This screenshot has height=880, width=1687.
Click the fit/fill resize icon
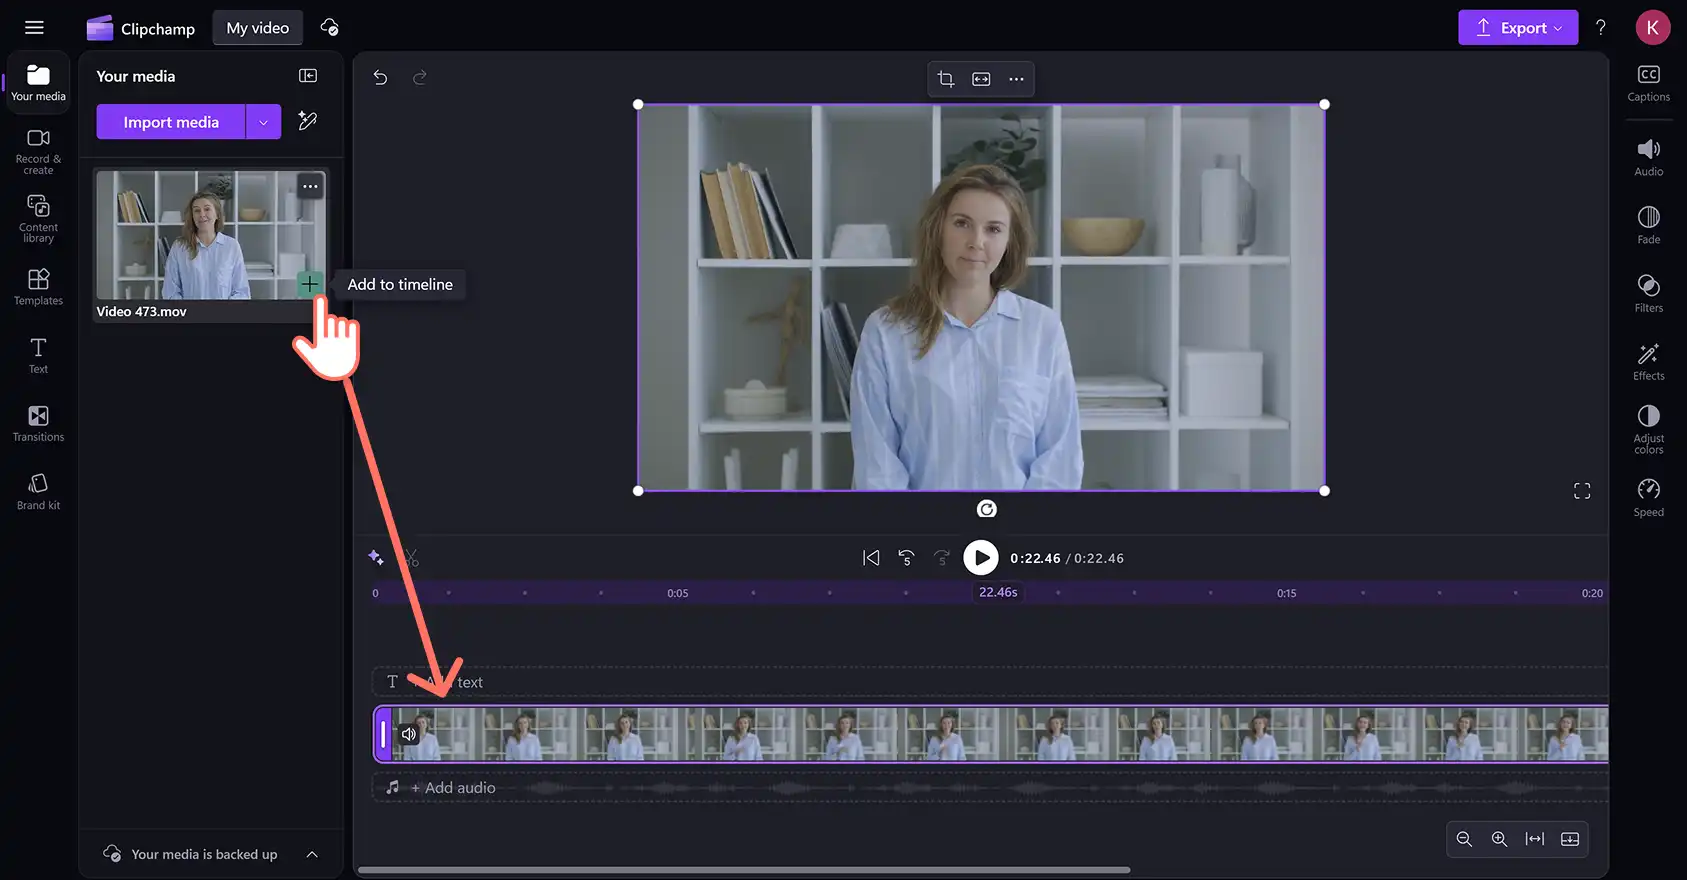tap(981, 79)
